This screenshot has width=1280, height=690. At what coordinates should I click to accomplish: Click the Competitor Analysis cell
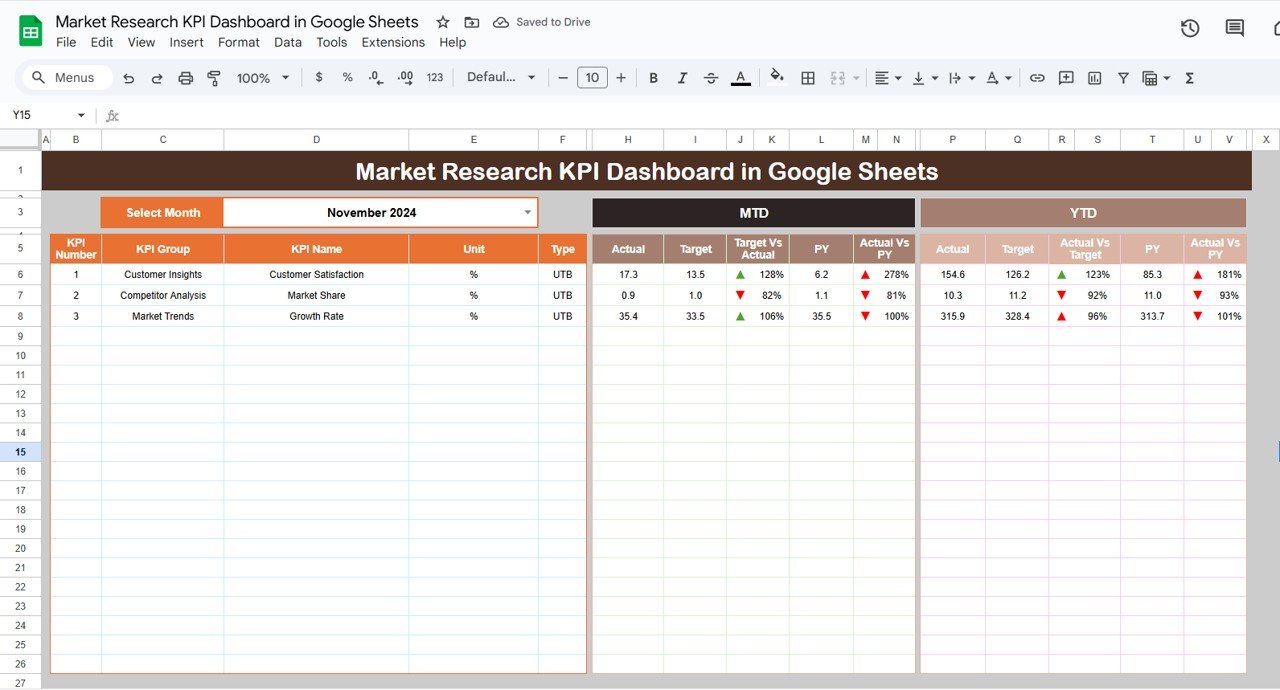163,295
